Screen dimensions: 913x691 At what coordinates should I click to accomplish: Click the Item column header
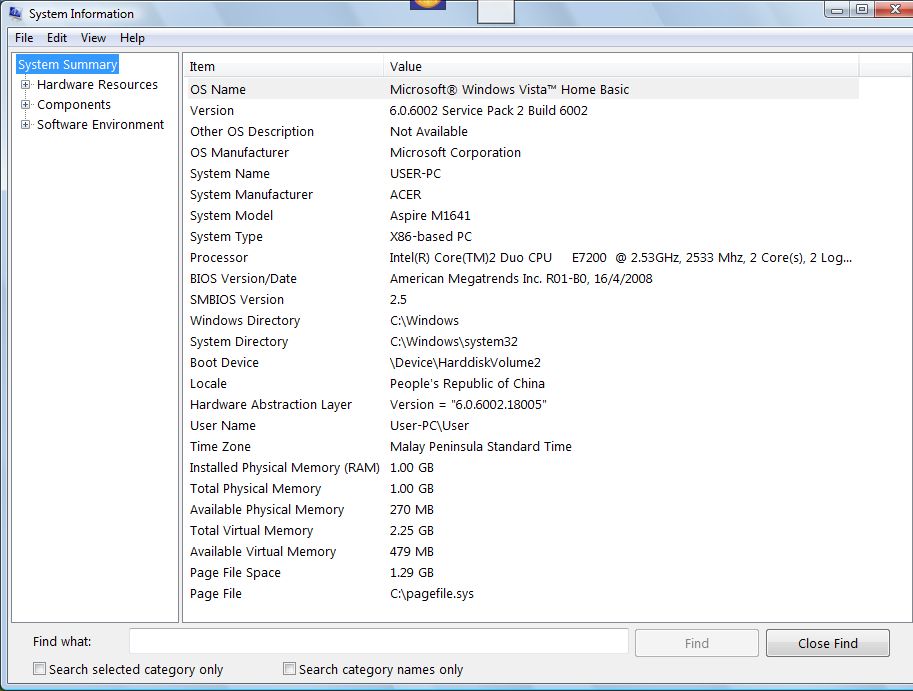[x=284, y=66]
